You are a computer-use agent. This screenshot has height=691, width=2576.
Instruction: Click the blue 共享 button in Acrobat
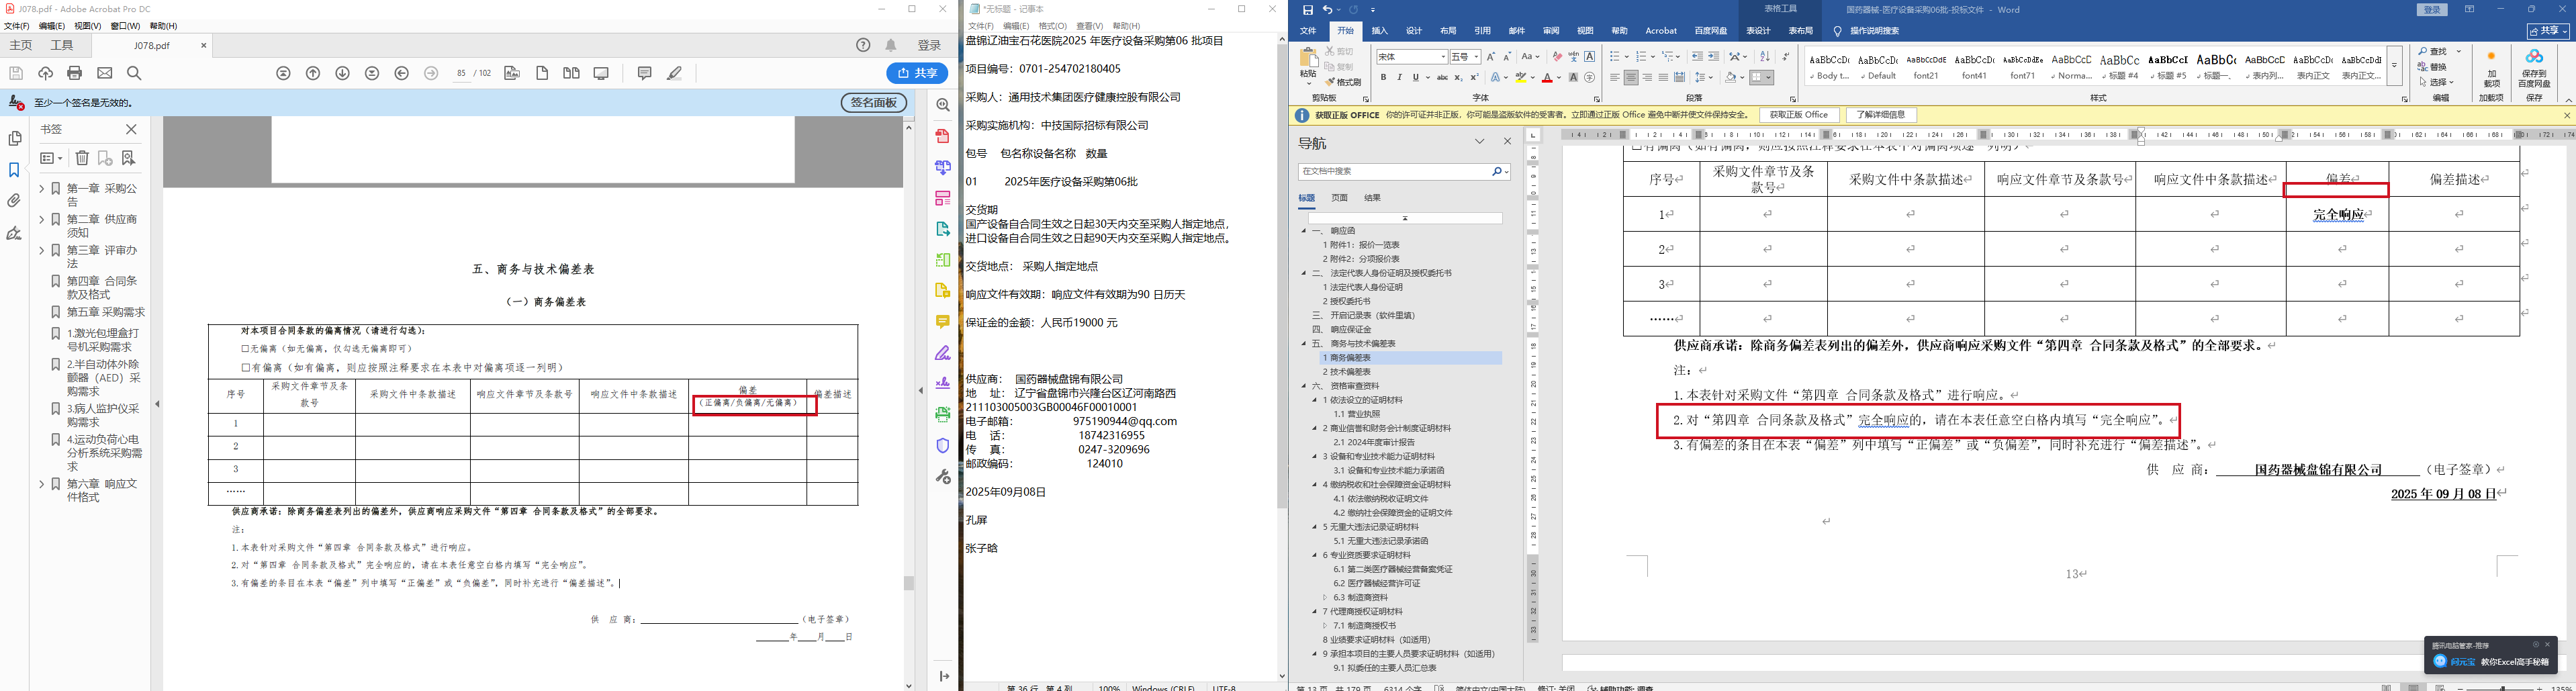coord(917,73)
